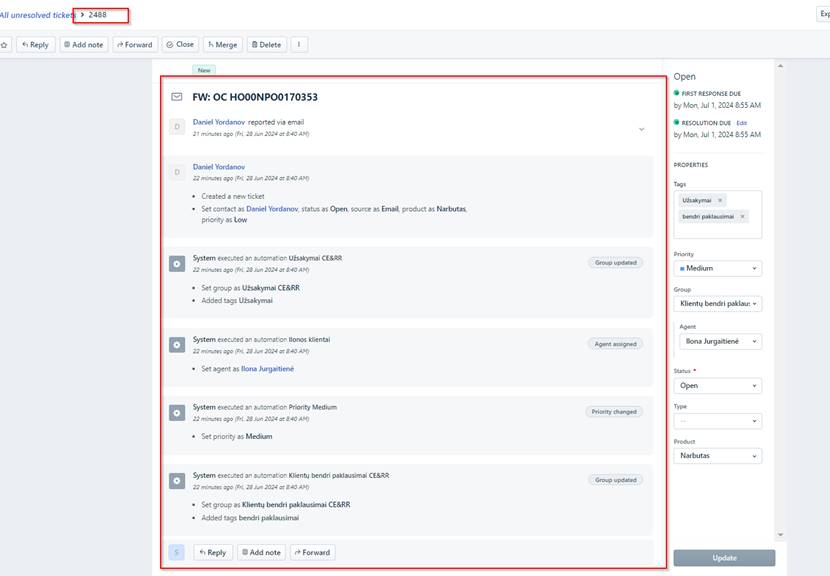Click system icon for Priority Medium automation
Viewport: 830px width, 576px height.
[177, 412]
